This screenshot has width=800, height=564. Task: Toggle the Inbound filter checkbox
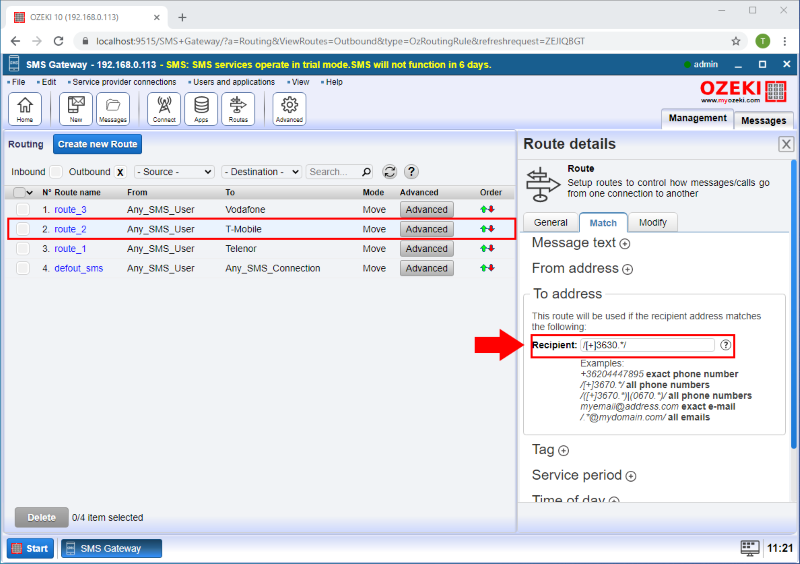[56, 172]
